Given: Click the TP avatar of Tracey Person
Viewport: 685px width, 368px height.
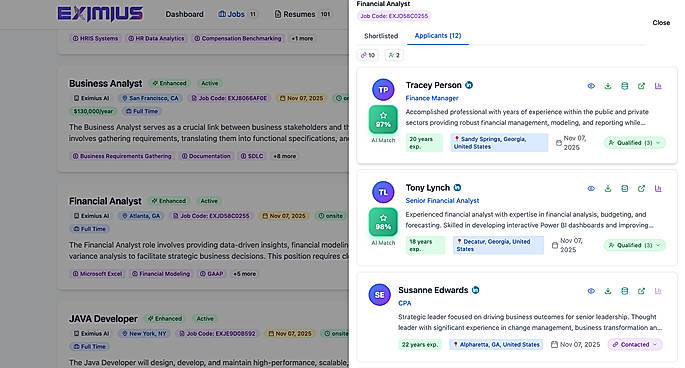Looking at the screenshot, I should [x=383, y=90].
